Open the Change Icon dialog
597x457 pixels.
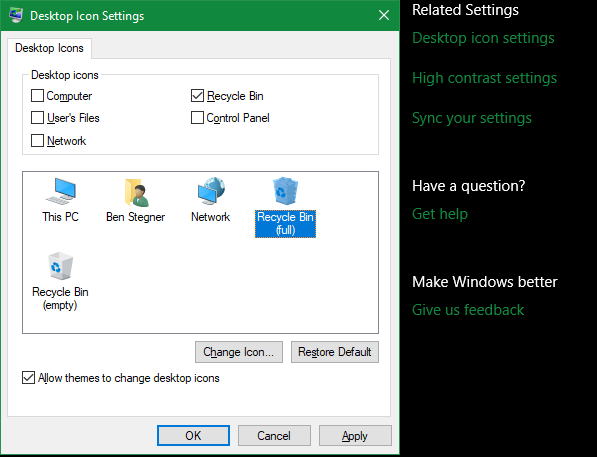239,352
